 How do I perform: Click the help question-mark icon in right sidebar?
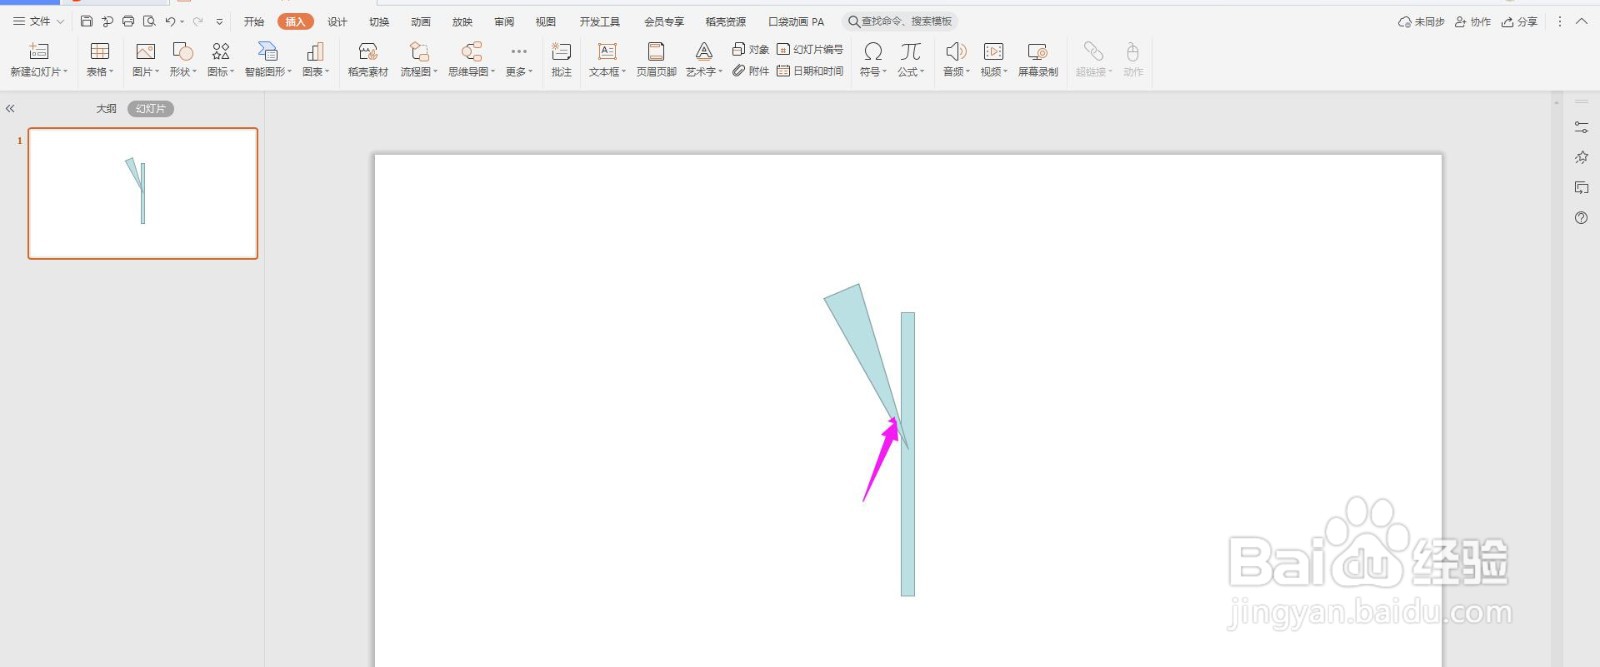click(x=1581, y=217)
